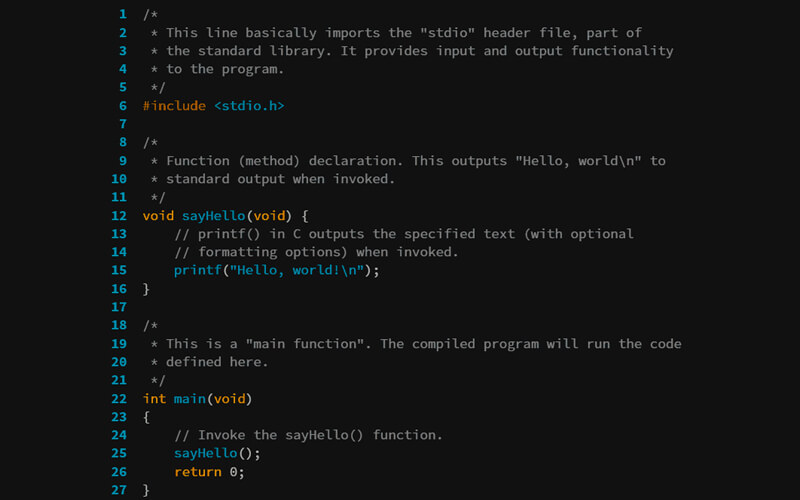
Task: Click the comment "Invoke the sayHello() function"
Action: [308, 436]
